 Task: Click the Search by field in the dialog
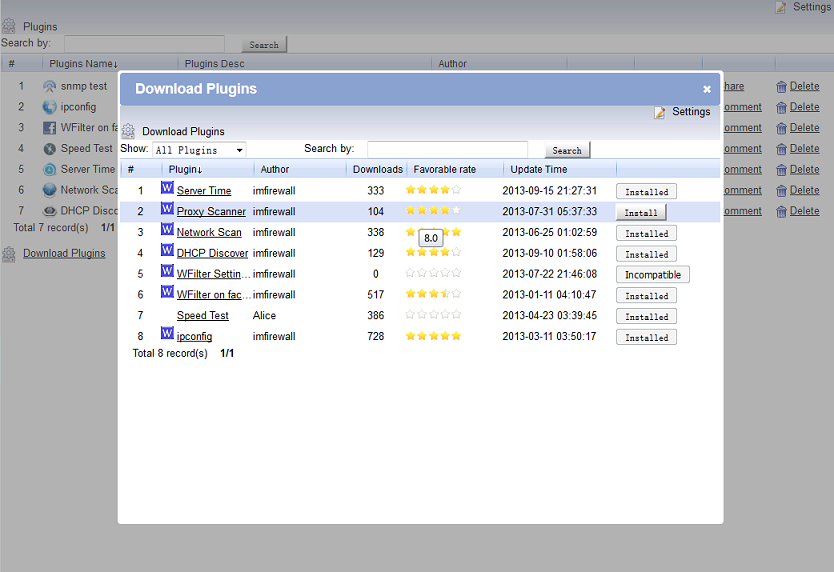pos(447,150)
